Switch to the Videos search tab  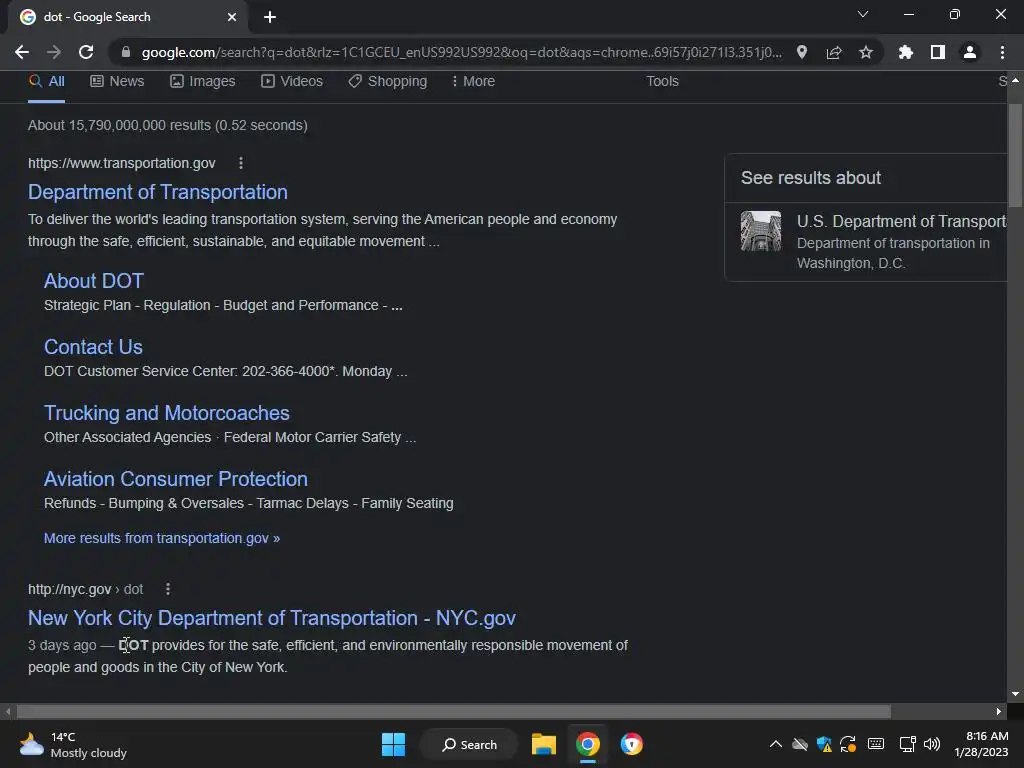tap(292, 82)
